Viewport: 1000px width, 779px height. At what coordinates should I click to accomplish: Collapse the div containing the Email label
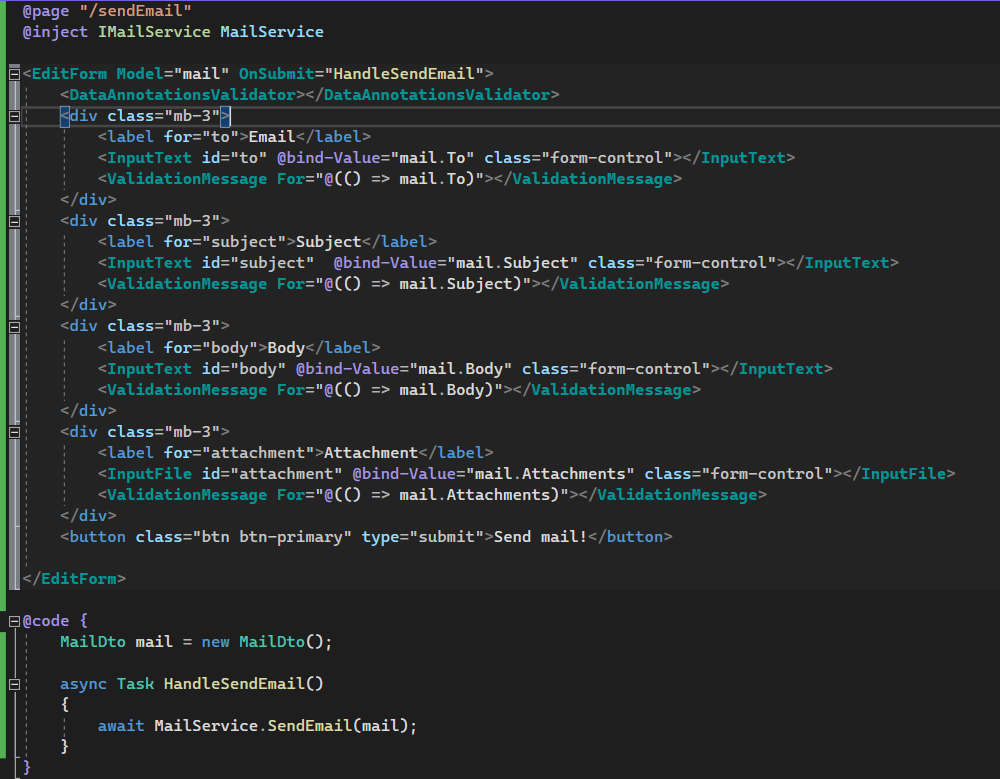[x=14, y=116]
